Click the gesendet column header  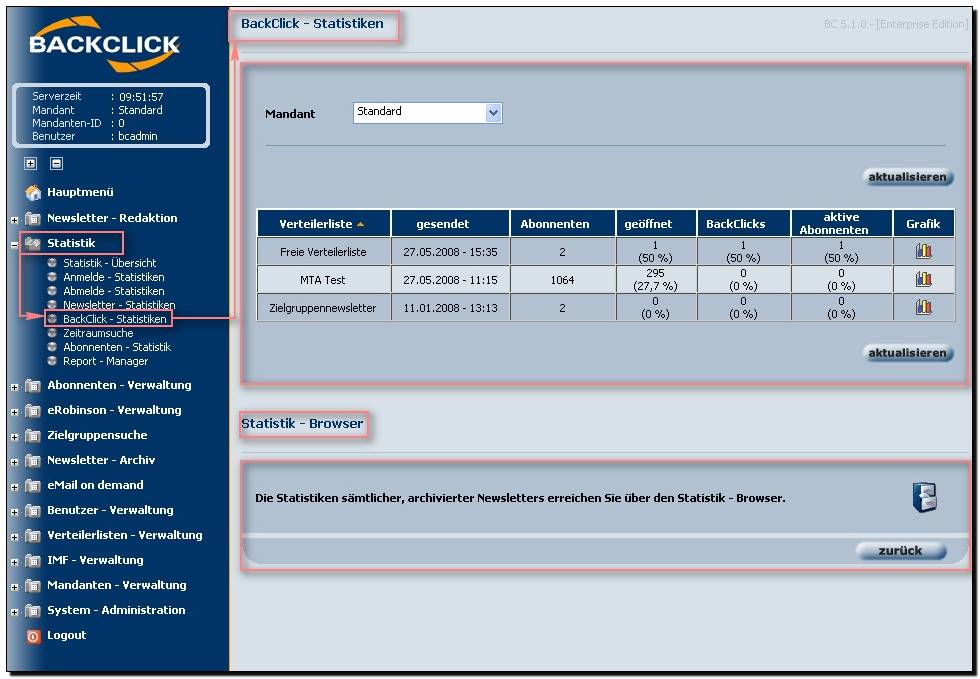click(x=450, y=223)
